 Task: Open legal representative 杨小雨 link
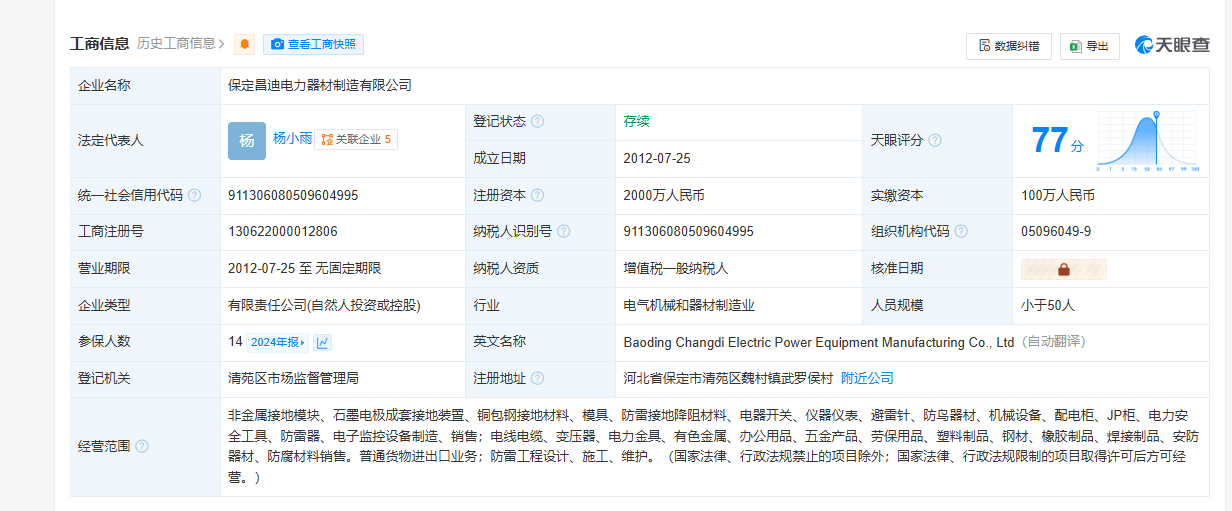click(x=292, y=139)
